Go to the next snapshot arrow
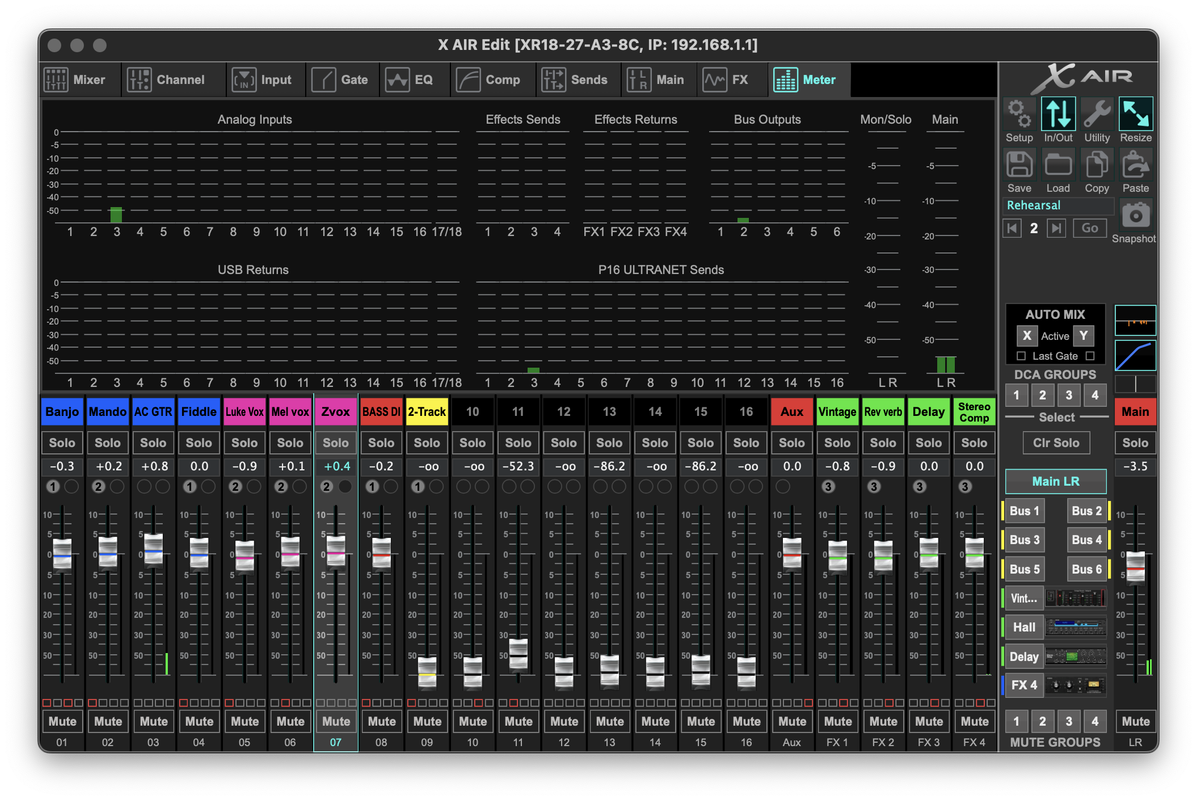1197x800 pixels. point(1056,228)
